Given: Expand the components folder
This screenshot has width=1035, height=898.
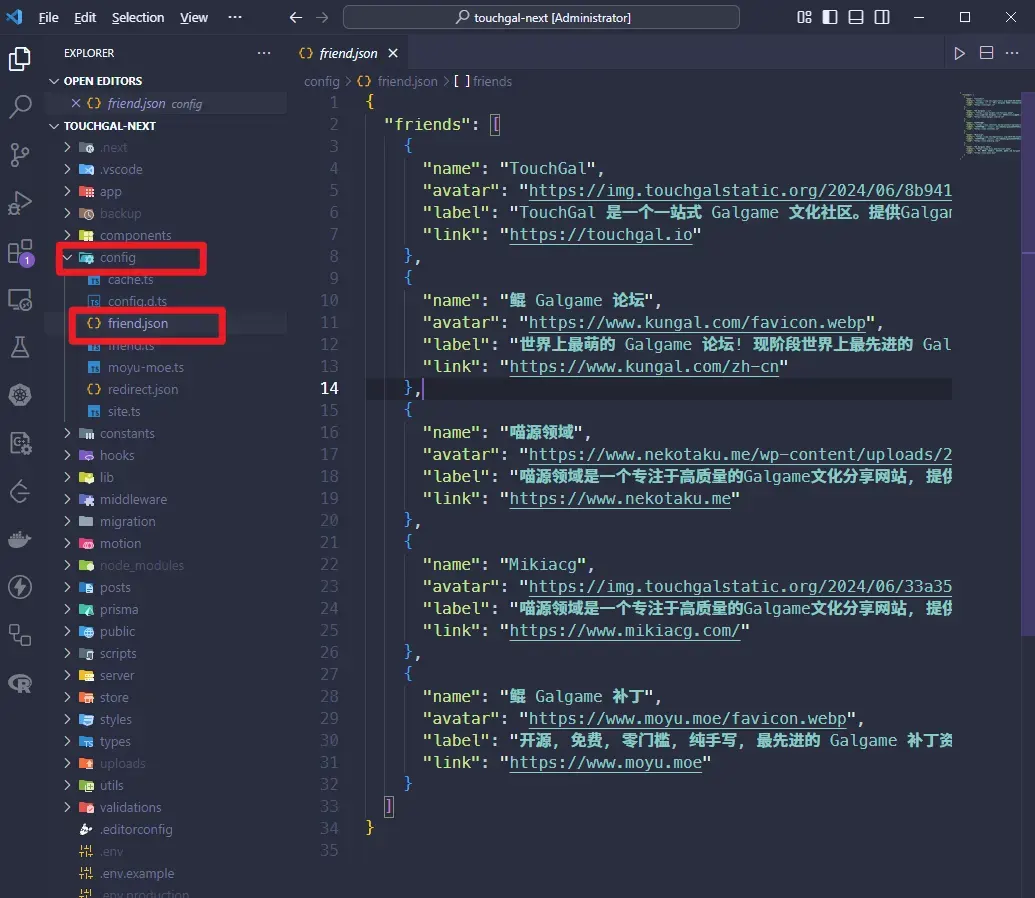Looking at the screenshot, I should 135,236.
